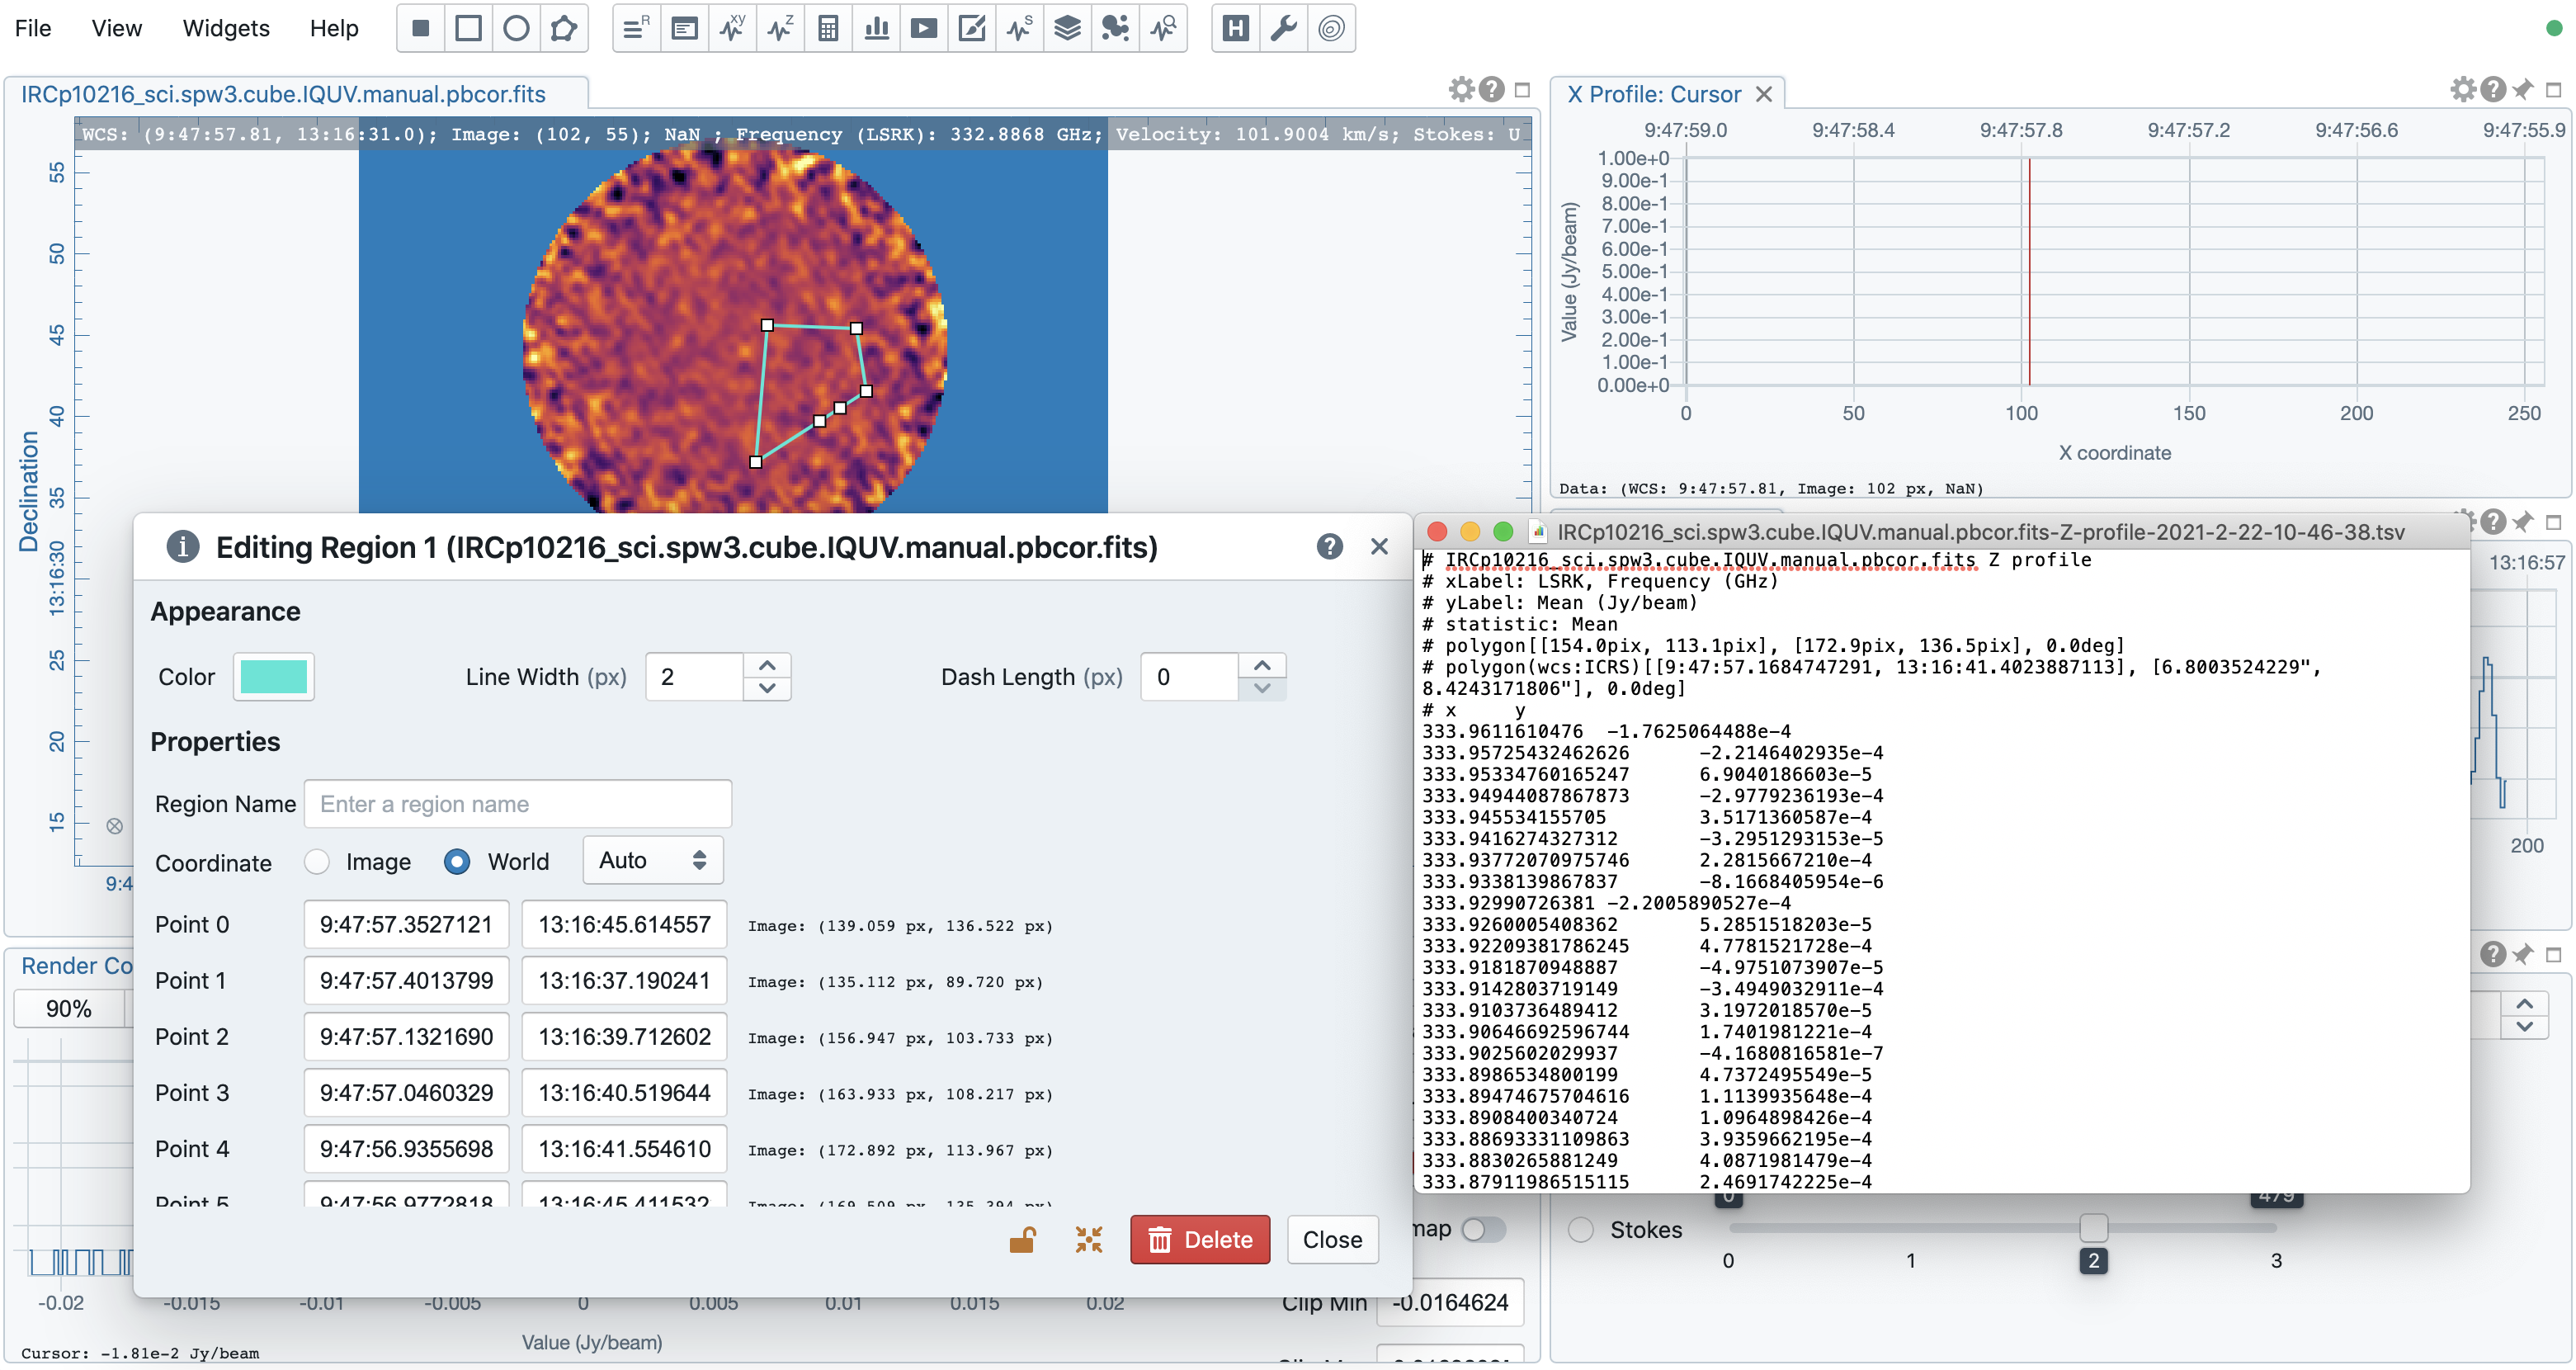This screenshot has height=1370, width=2576.
Task: Open the Statistics widget
Action: coord(827,28)
